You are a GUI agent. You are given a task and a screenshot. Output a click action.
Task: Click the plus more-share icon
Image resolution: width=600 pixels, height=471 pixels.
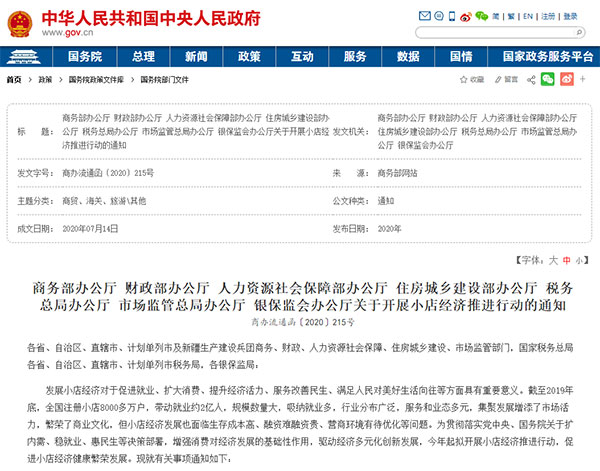coord(582,79)
